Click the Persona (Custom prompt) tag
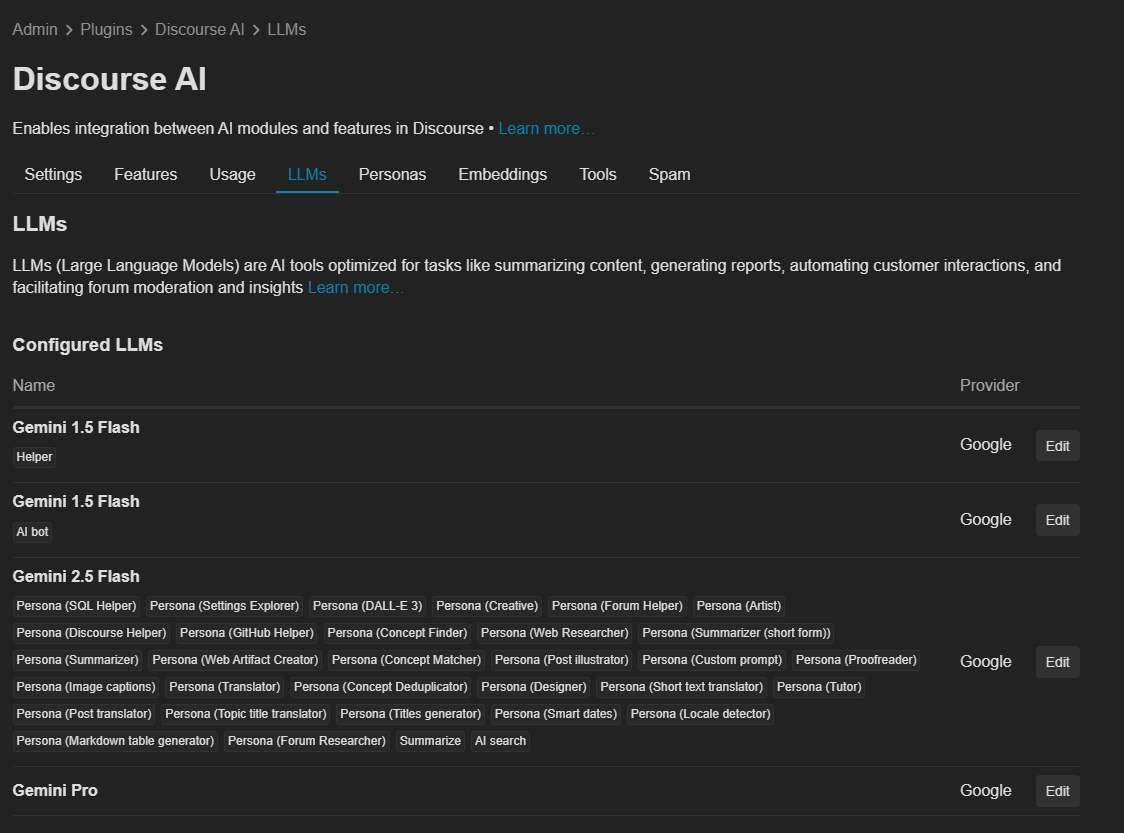Viewport: 1124px width, 833px height. (x=712, y=660)
